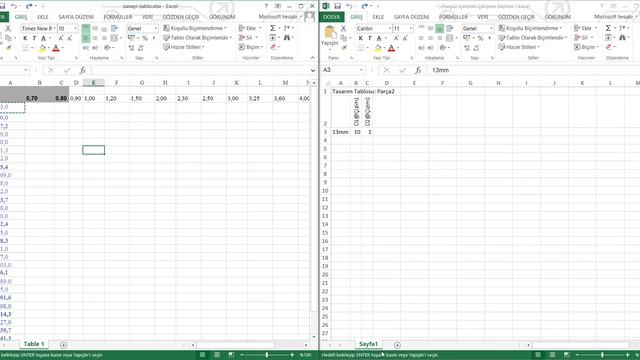Click Find binoculars in Sayfa1 window
This screenshot has height=360, width=640.
coord(622,38)
